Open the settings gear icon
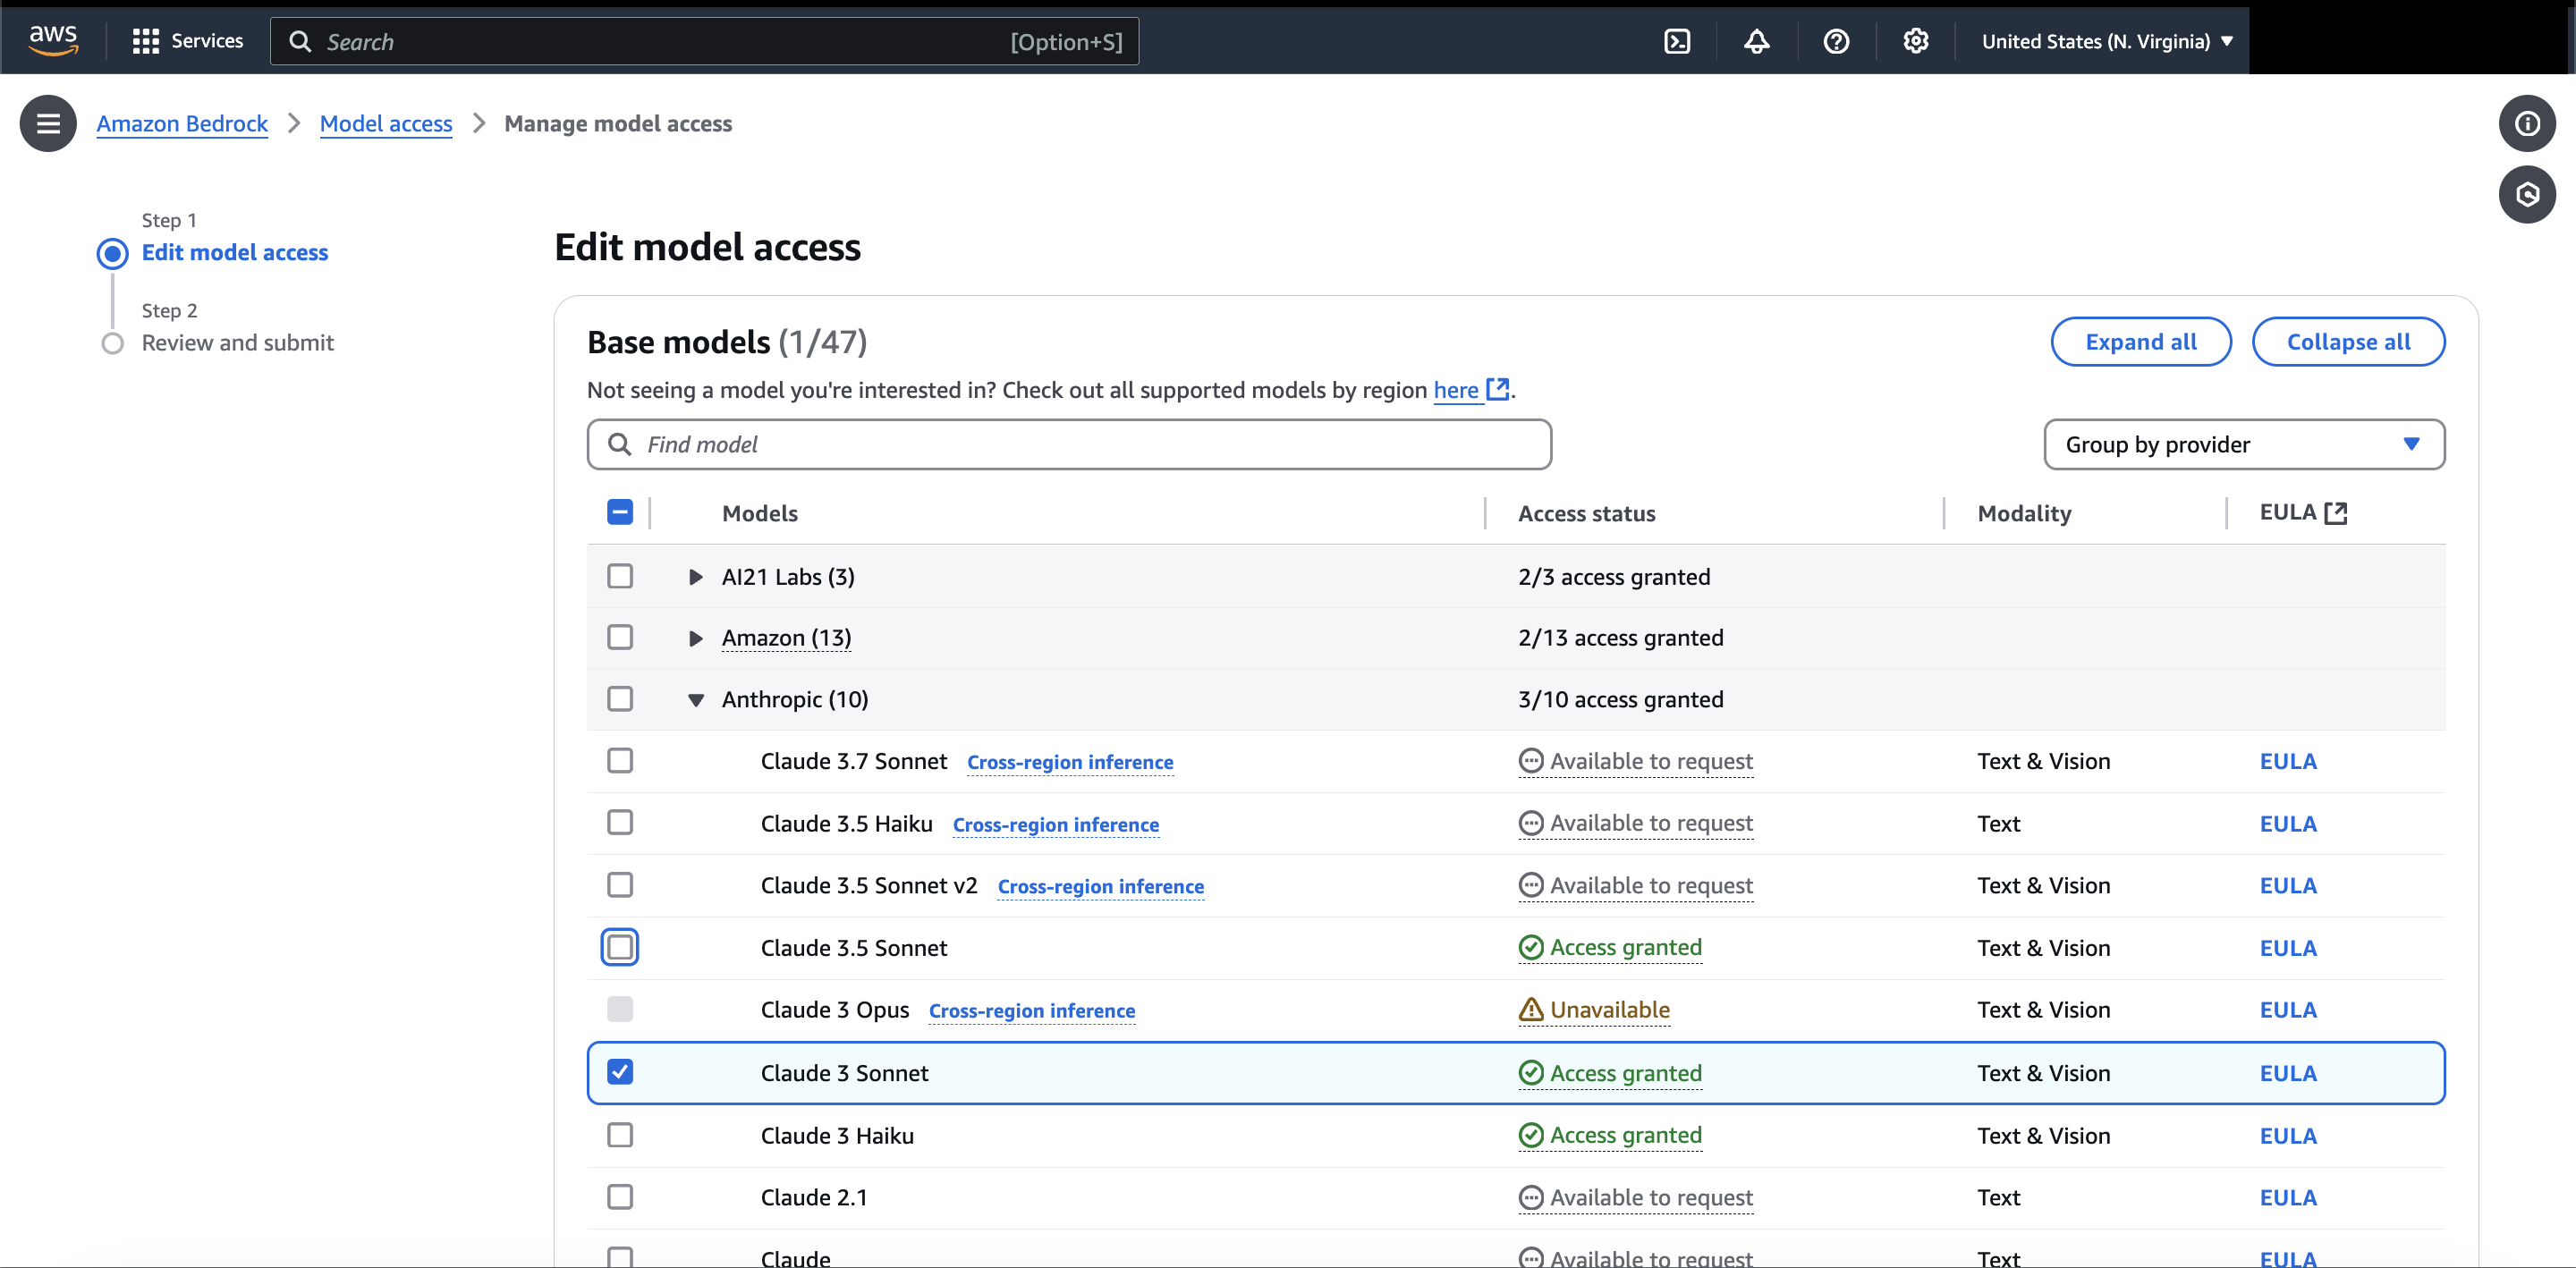Viewport: 2576px width, 1268px height. (x=1916, y=41)
